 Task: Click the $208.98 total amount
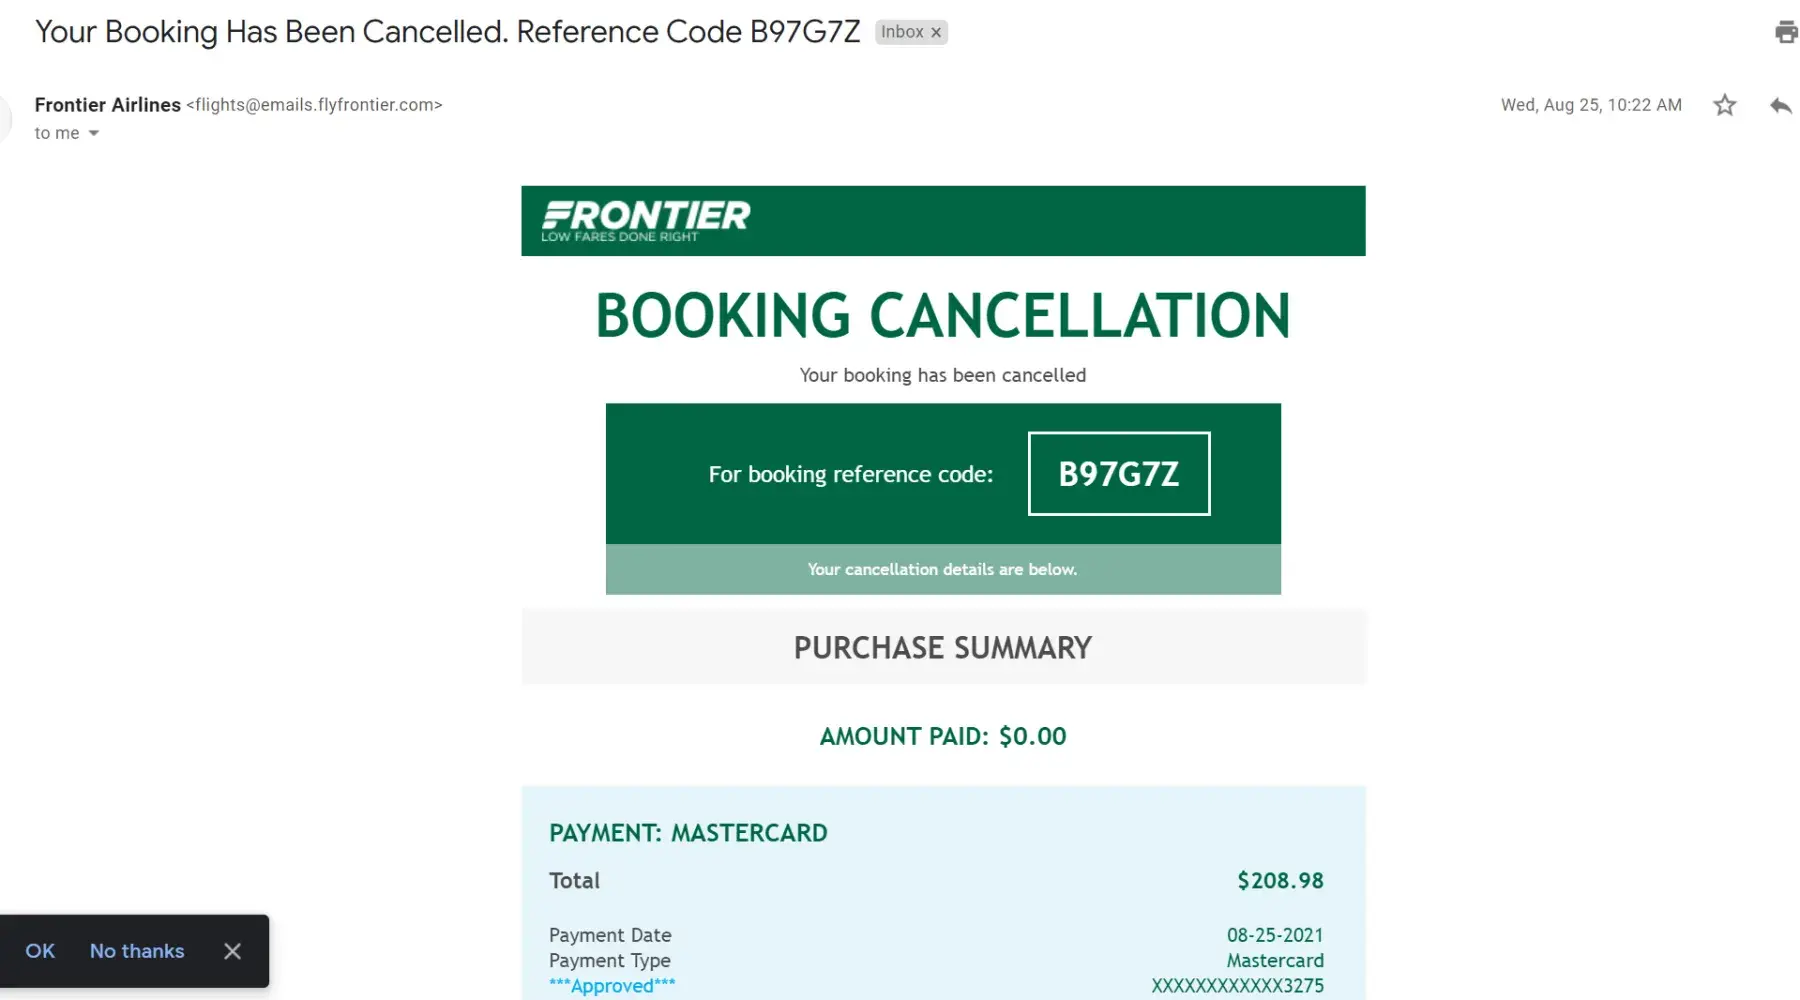[1280, 881]
